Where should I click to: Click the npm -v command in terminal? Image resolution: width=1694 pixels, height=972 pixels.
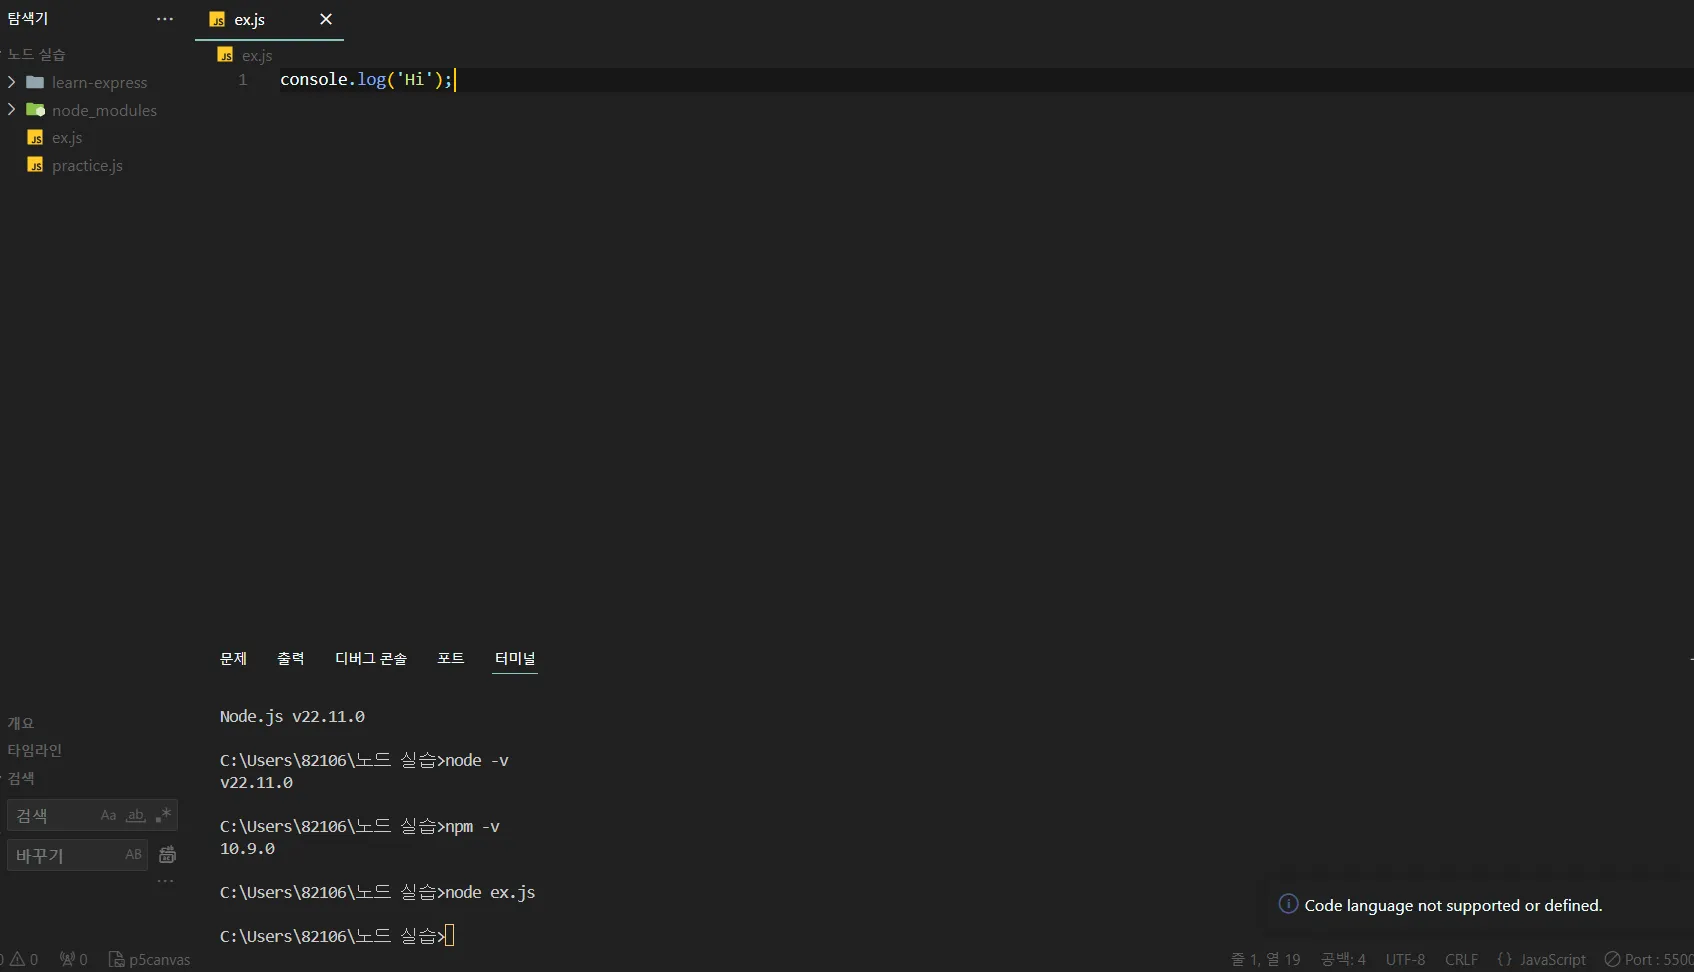pyautogui.click(x=472, y=826)
